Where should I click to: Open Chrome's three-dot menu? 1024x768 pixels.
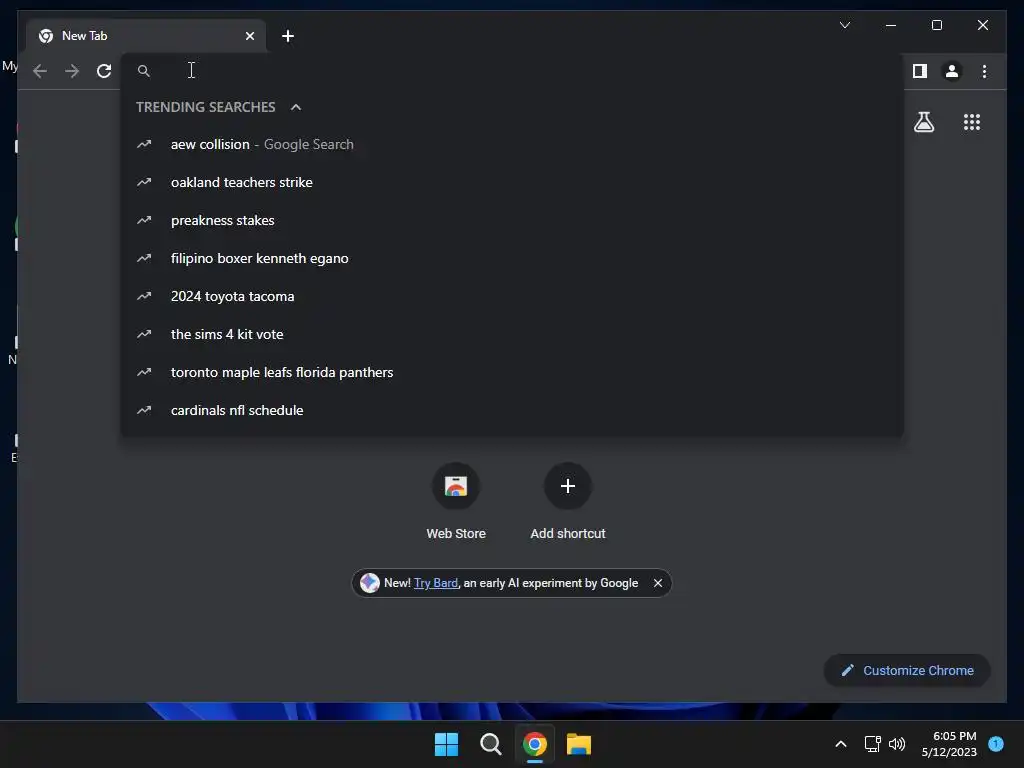tap(984, 71)
